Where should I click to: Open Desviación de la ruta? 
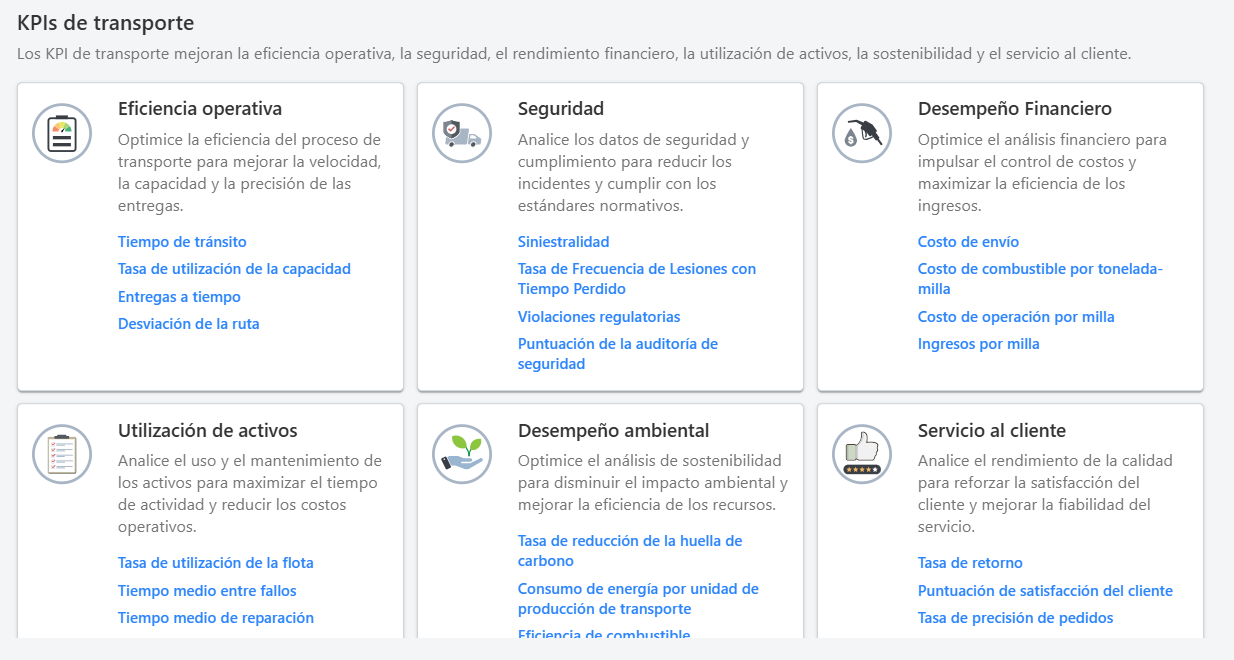pyautogui.click(x=188, y=323)
